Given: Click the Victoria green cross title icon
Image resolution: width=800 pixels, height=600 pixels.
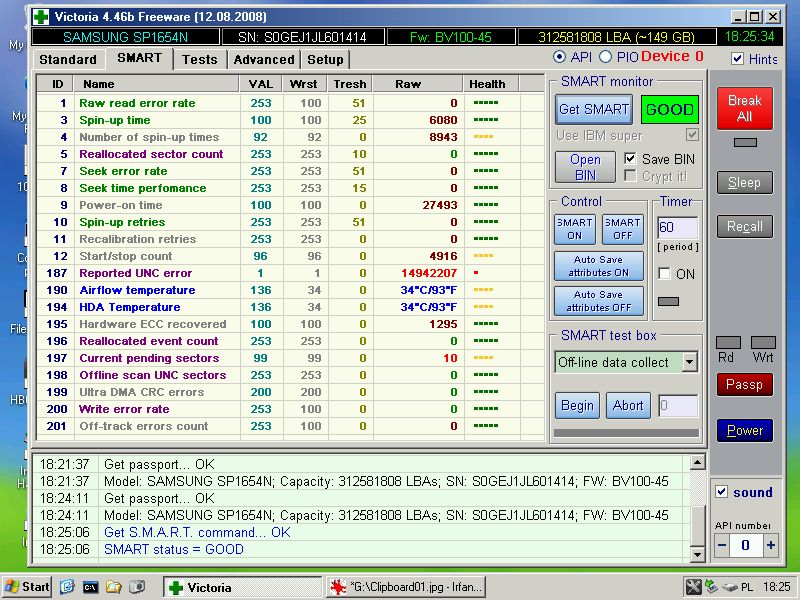Looking at the screenshot, I should [x=41, y=17].
